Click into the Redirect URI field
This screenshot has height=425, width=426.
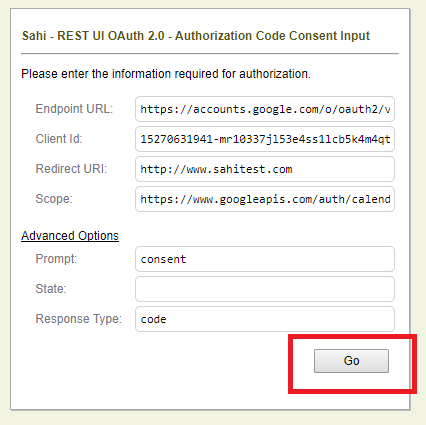click(x=265, y=169)
